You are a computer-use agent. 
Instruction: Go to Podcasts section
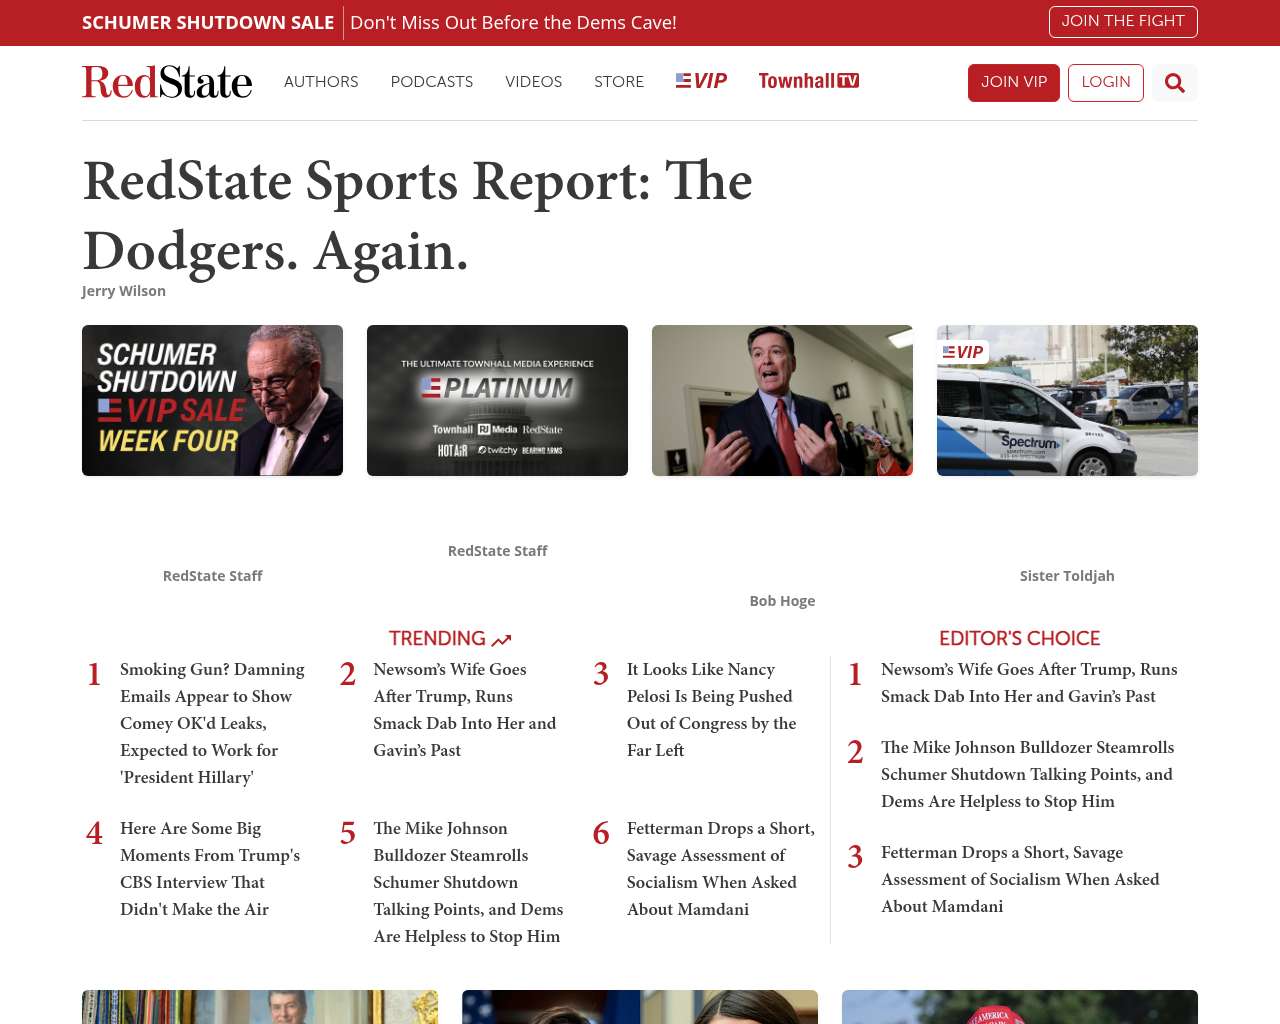pyautogui.click(x=432, y=82)
